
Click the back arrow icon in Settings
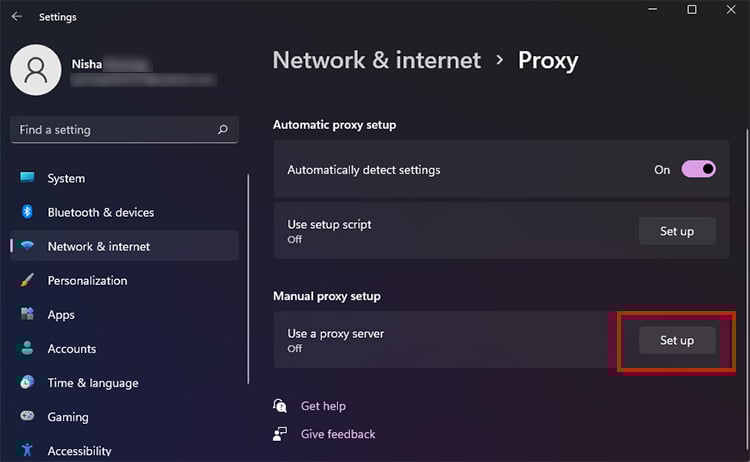click(x=17, y=17)
